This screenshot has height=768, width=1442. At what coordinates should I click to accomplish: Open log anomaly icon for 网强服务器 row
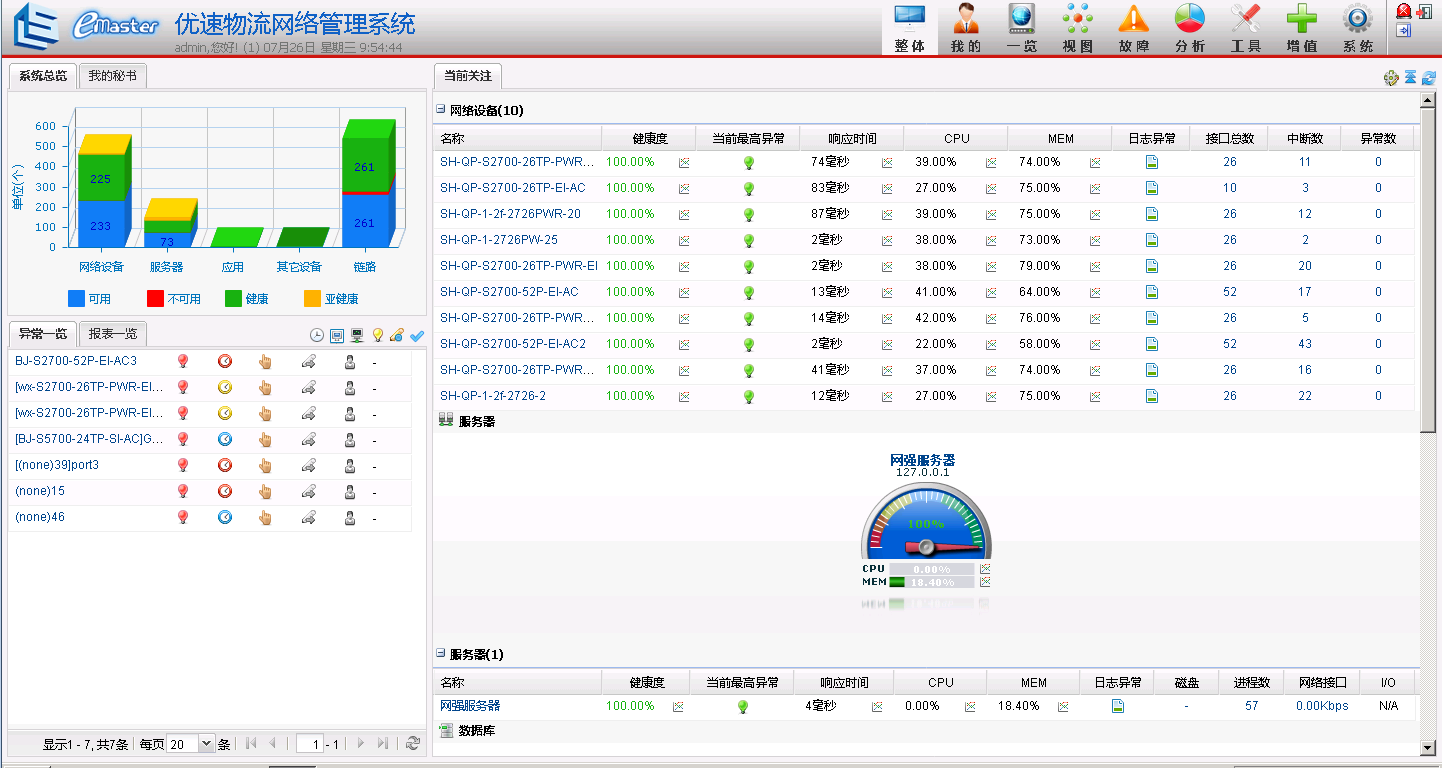pyautogui.click(x=1118, y=706)
